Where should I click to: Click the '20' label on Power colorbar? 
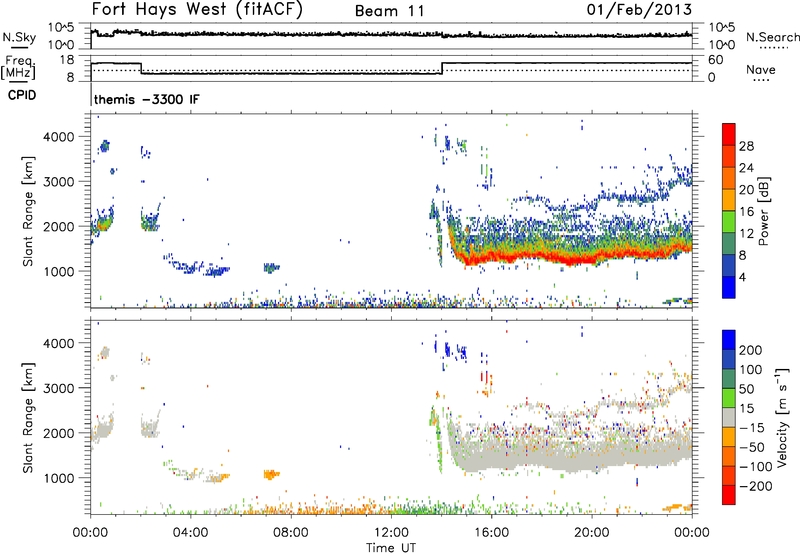(746, 190)
